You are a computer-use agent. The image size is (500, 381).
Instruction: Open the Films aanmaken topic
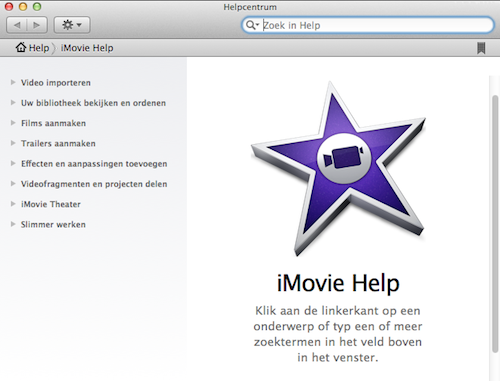pyautogui.click(x=53, y=123)
